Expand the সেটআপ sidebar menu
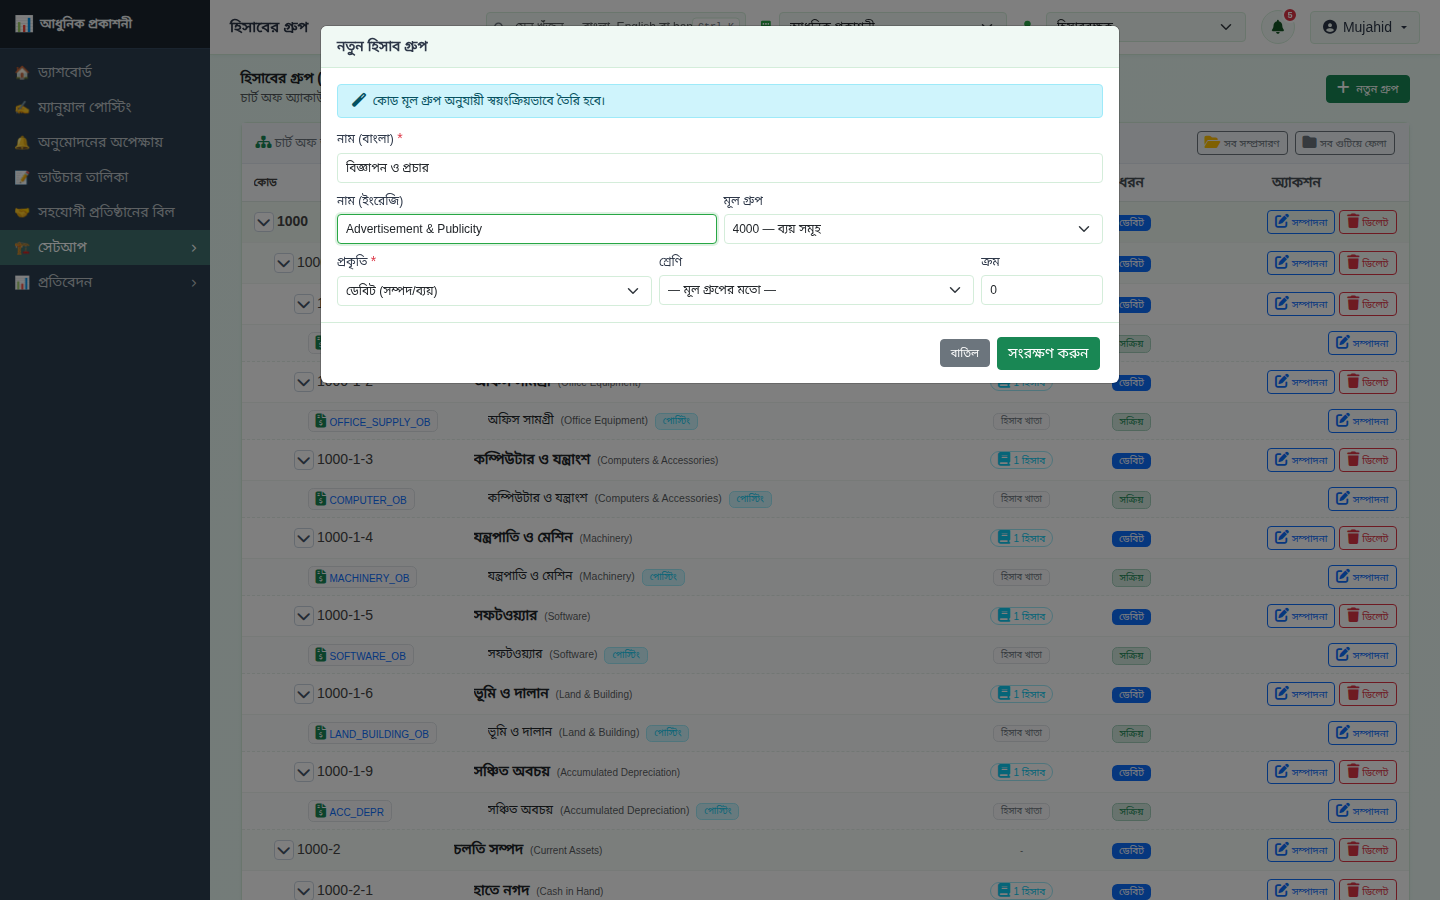Viewport: 1440px width, 900px height. (x=105, y=247)
